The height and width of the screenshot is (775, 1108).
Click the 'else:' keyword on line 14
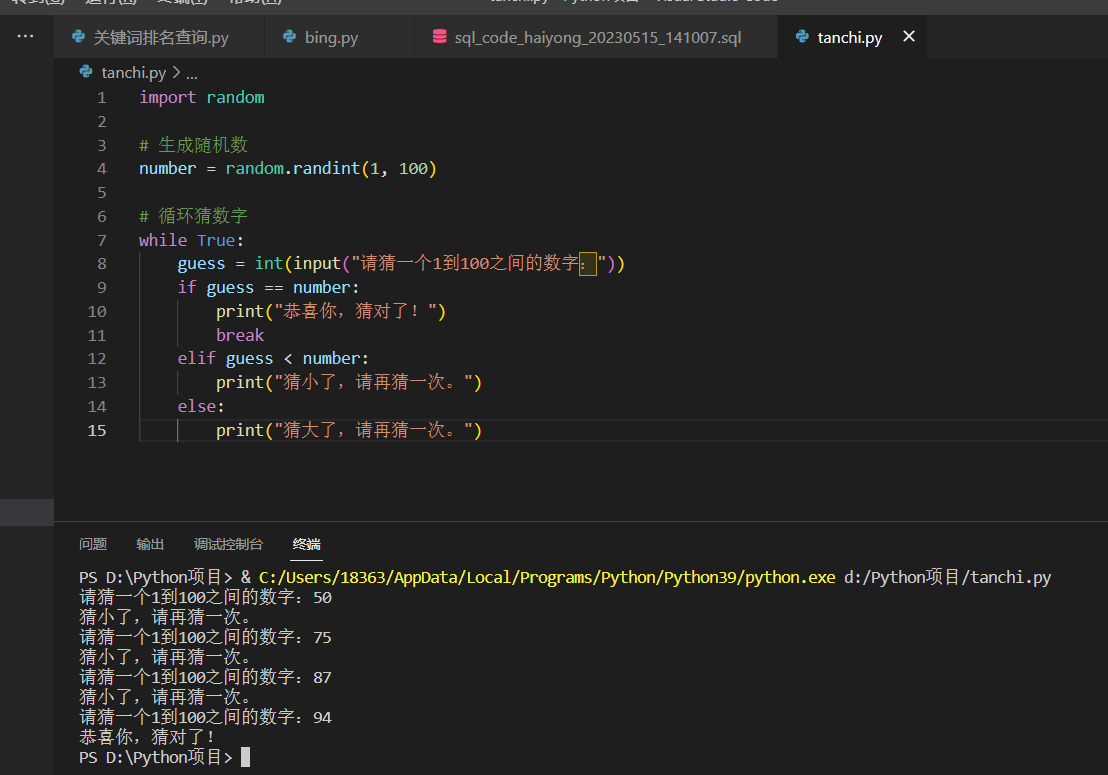[x=201, y=406]
